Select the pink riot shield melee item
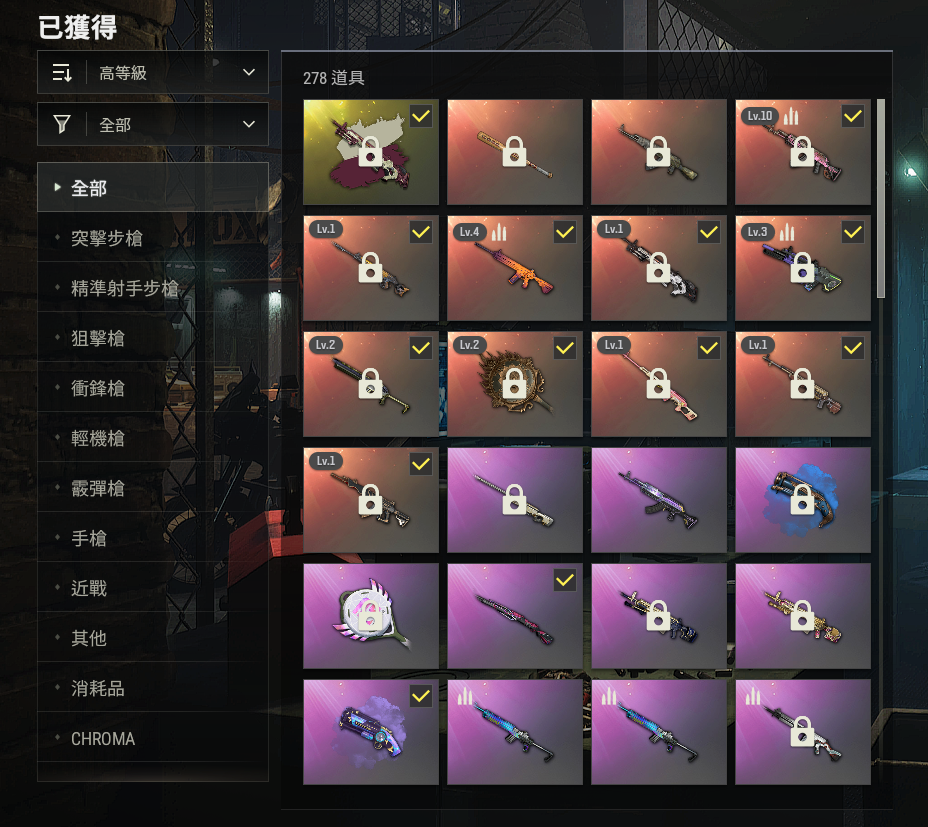Image resolution: width=928 pixels, height=827 pixels. click(x=371, y=616)
